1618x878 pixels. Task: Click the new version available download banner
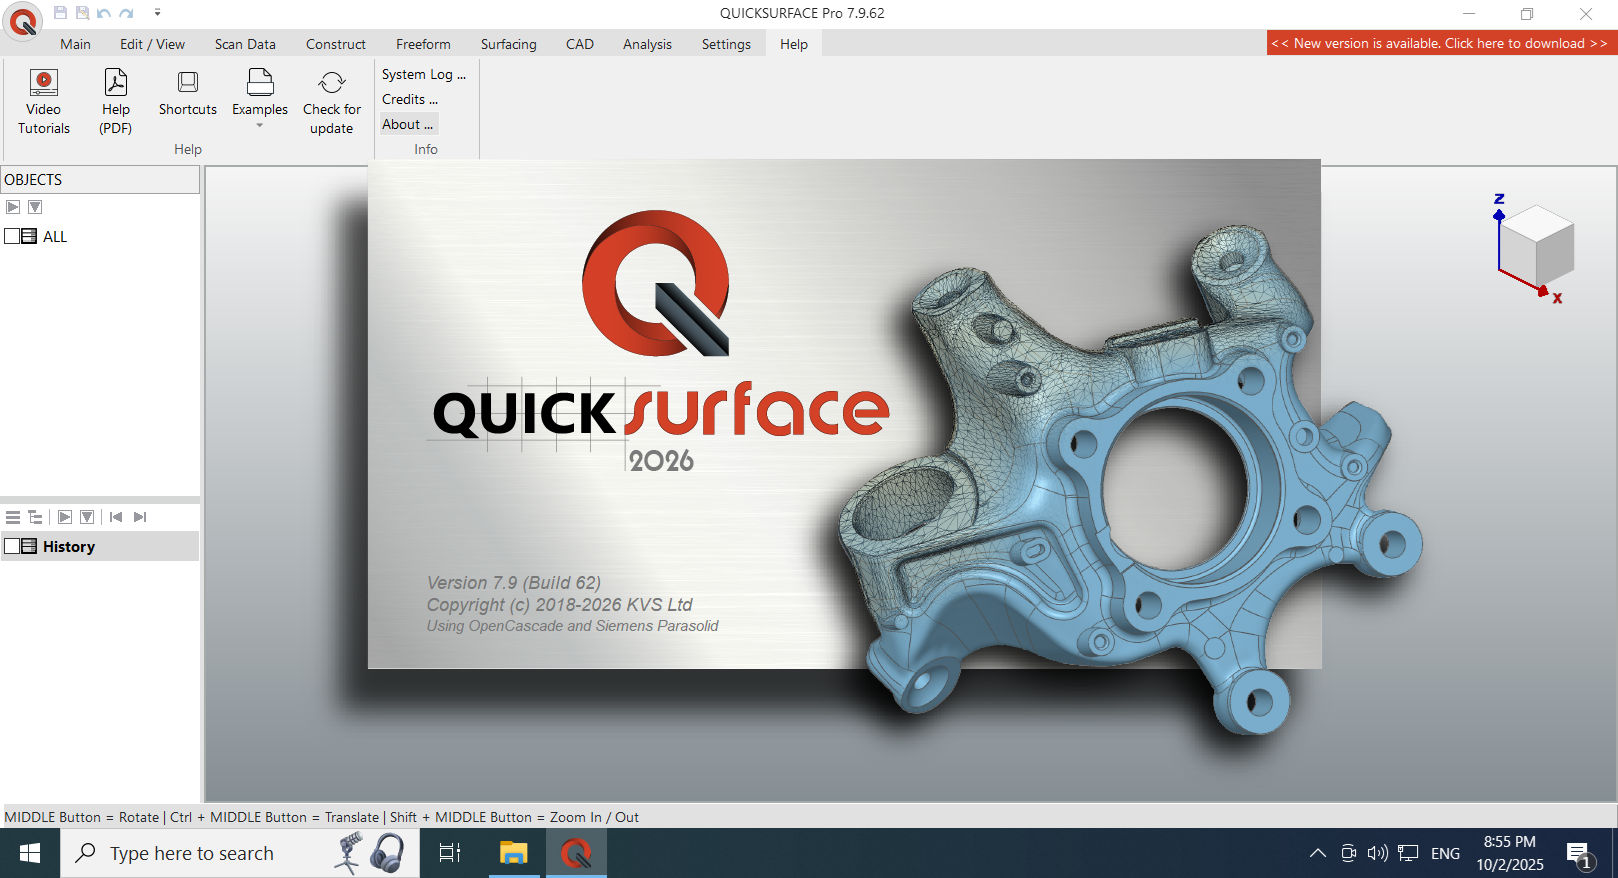click(x=1440, y=43)
